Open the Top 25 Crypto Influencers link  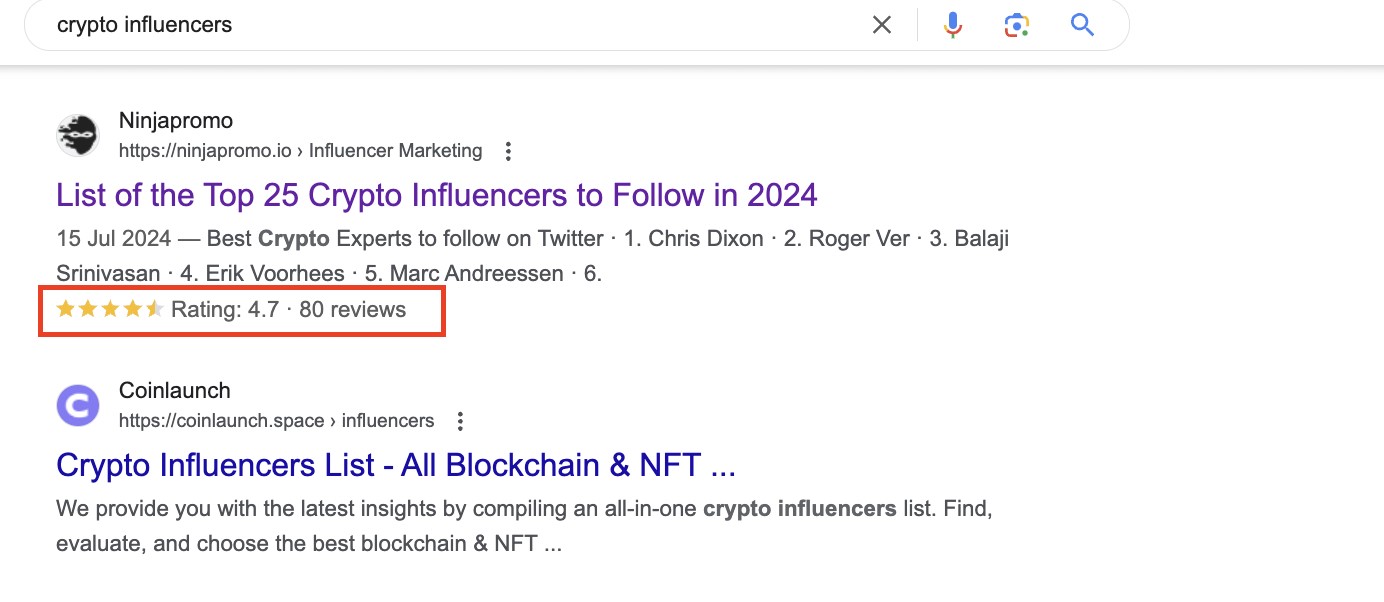click(437, 194)
